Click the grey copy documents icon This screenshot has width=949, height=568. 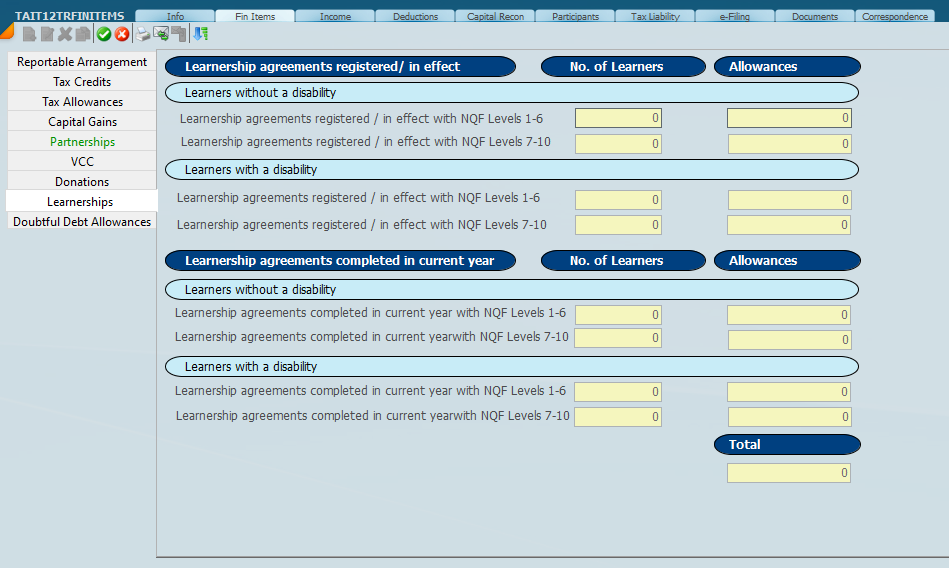click(x=82, y=34)
